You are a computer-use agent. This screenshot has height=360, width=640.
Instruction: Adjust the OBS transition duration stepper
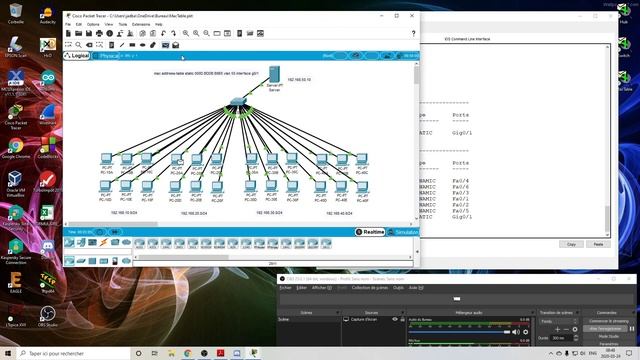(576, 338)
